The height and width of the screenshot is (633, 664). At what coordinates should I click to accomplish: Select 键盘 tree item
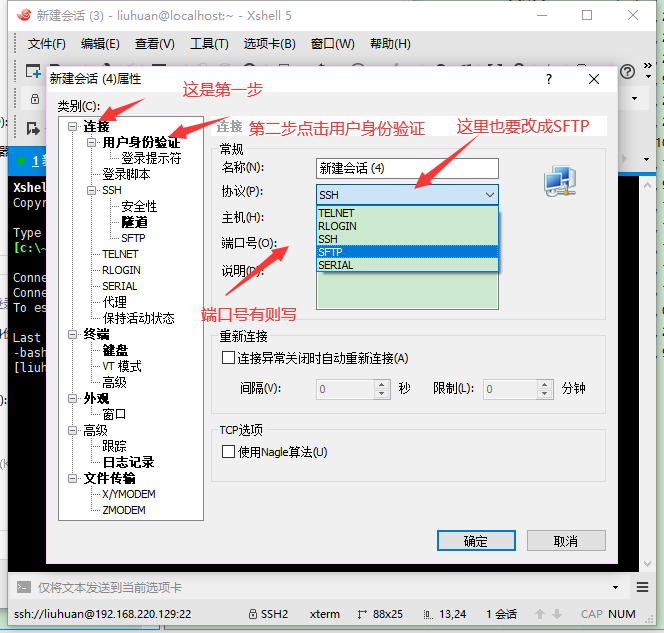[115, 350]
